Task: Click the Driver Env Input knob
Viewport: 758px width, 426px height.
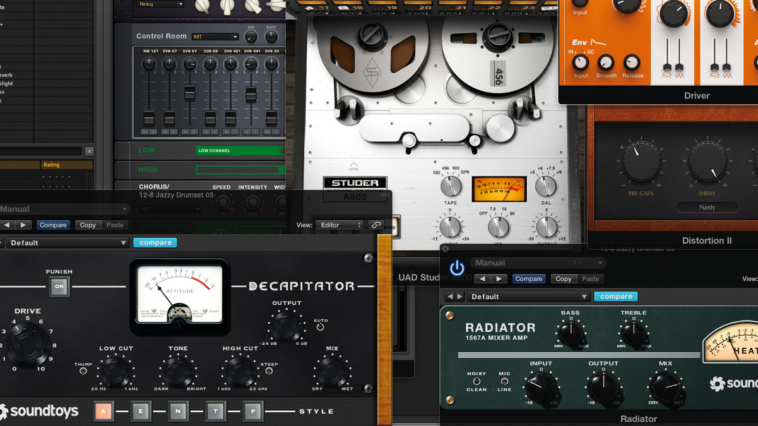Action: pyautogui.click(x=580, y=62)
